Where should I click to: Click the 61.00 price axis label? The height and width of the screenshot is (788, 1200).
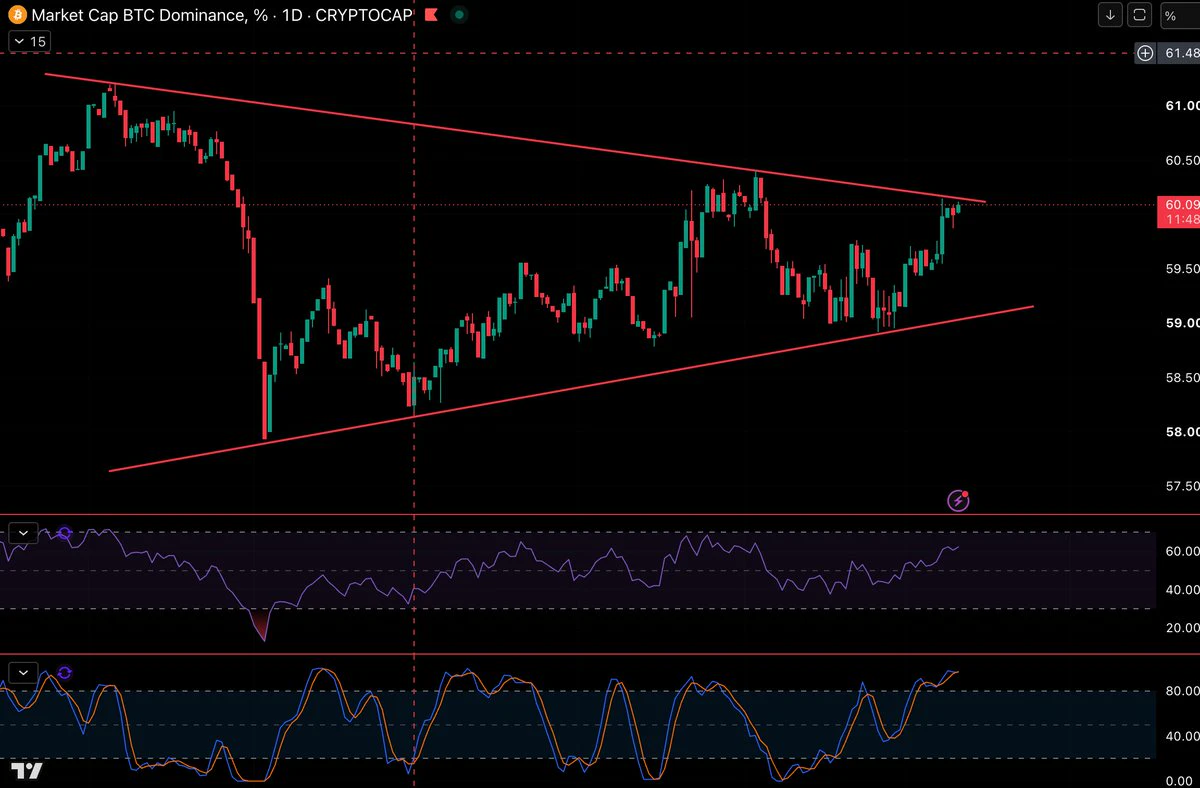coord(1182,106)
